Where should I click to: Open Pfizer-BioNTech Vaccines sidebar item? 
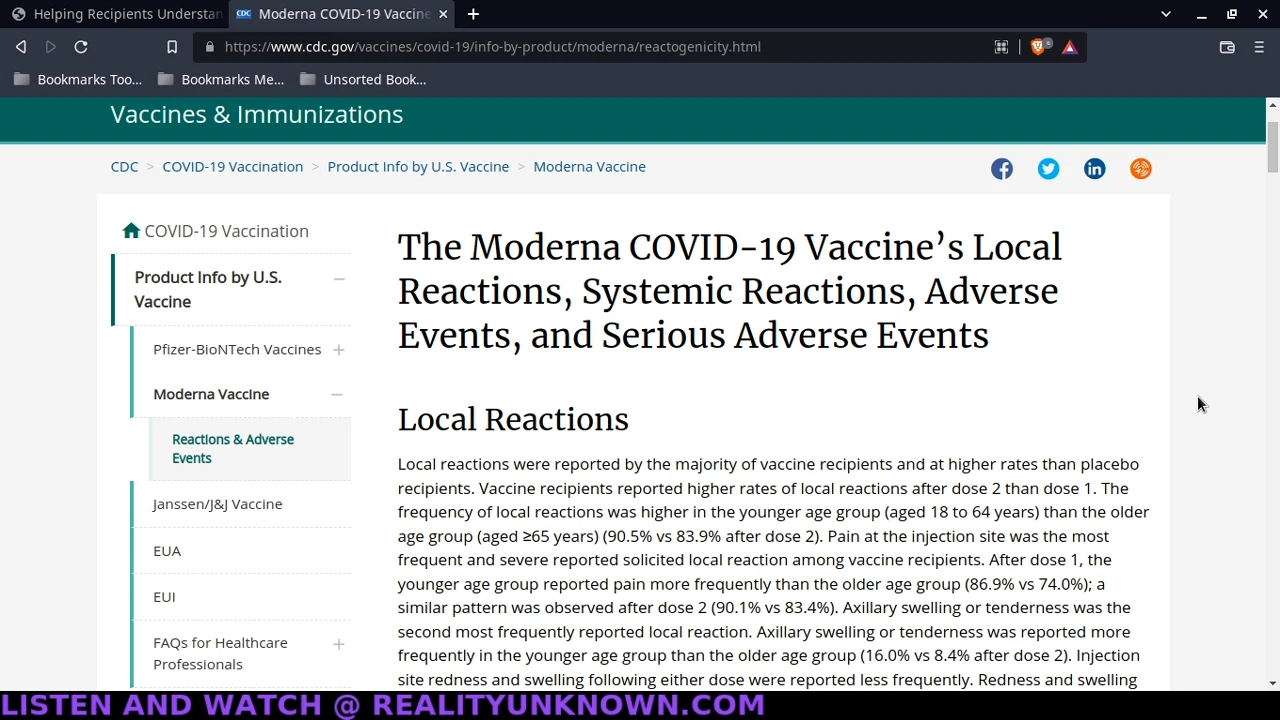[237, 349]
